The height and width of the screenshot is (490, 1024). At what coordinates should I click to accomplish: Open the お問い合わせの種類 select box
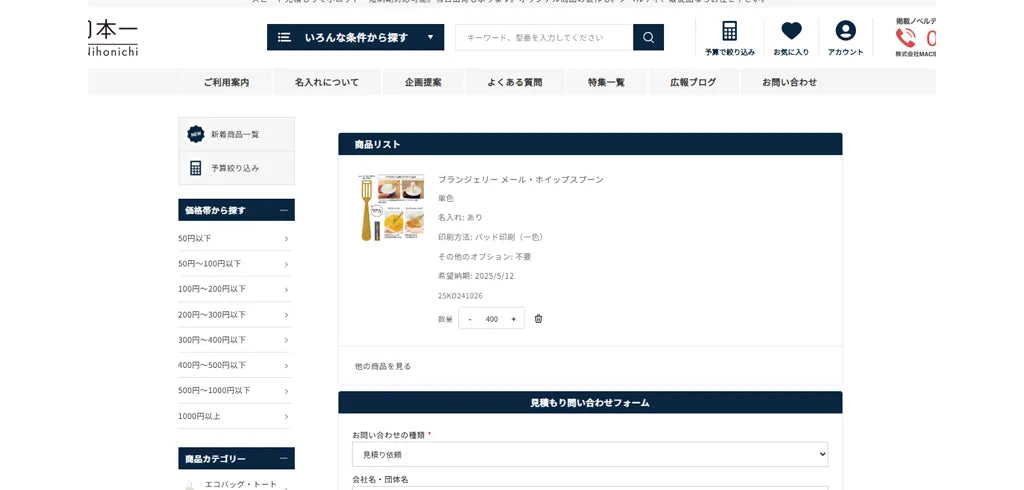pos(590,454)
